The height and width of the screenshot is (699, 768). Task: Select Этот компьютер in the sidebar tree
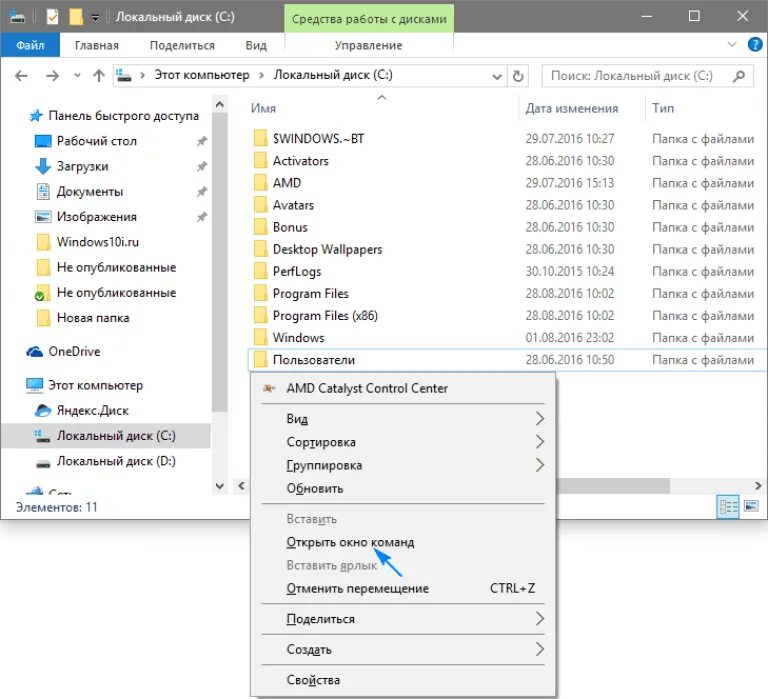(95, 385)
